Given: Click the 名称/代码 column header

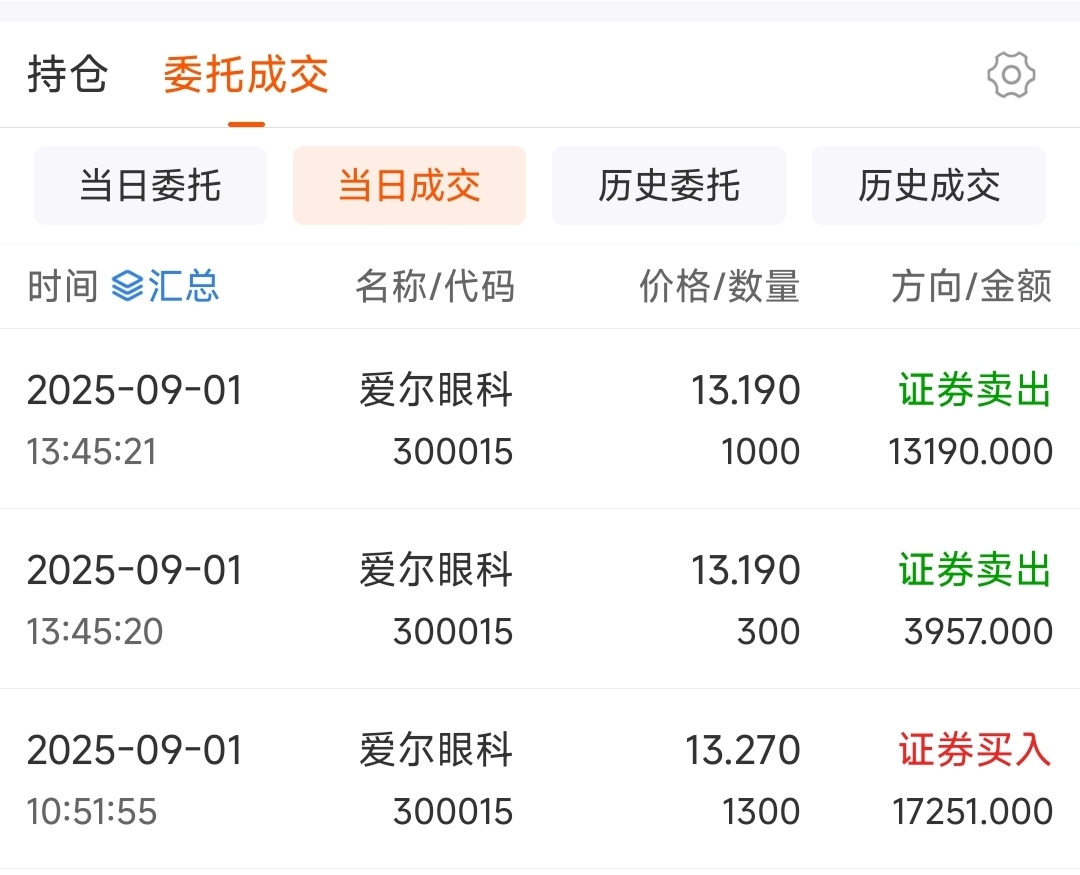Looking at the screenshot, I should [x=435, y=286].
